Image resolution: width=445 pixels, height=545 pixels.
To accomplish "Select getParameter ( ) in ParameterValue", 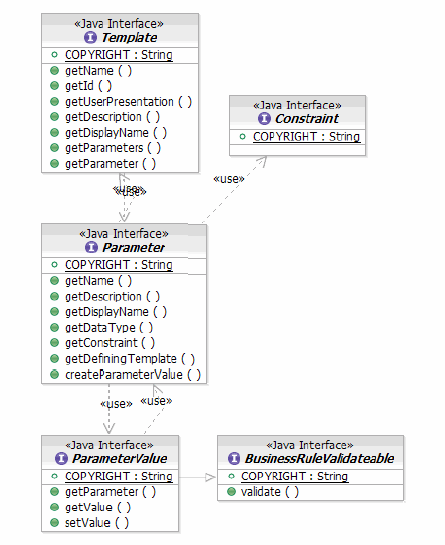I will pyautogui.click(x=111, y=492).
